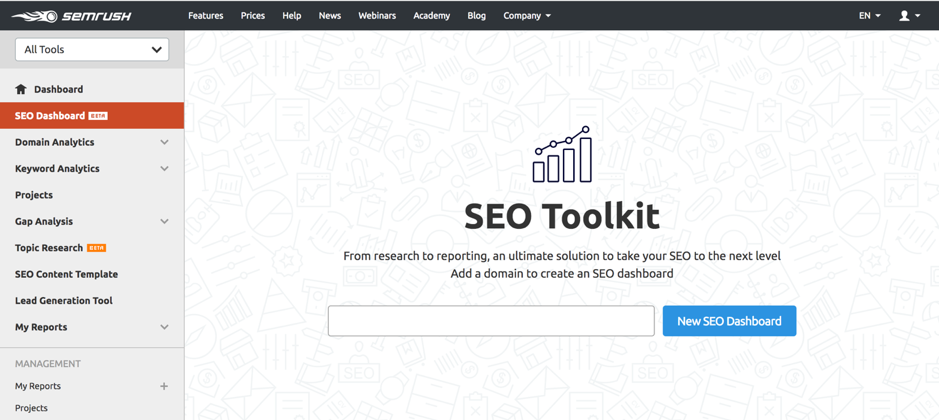Screen dimensions: 939x420
Task: Click the domain input field
Action: pos(491,321)
